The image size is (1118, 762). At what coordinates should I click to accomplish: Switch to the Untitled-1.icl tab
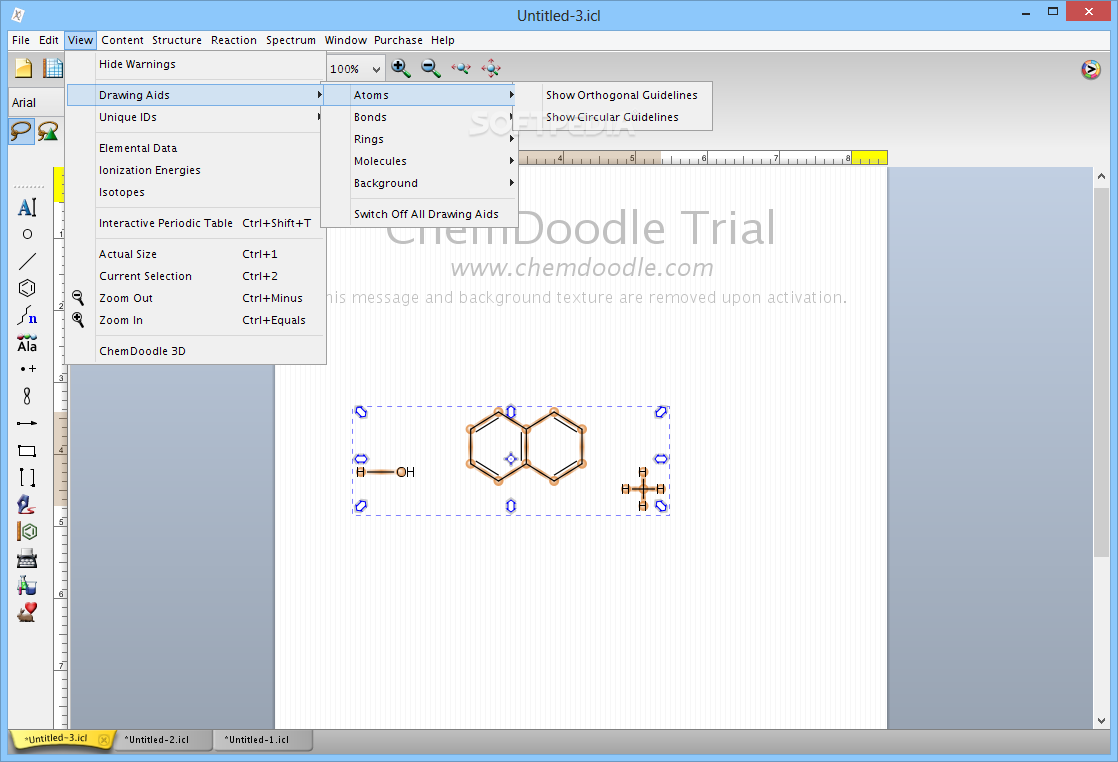(x=262, y=740)
